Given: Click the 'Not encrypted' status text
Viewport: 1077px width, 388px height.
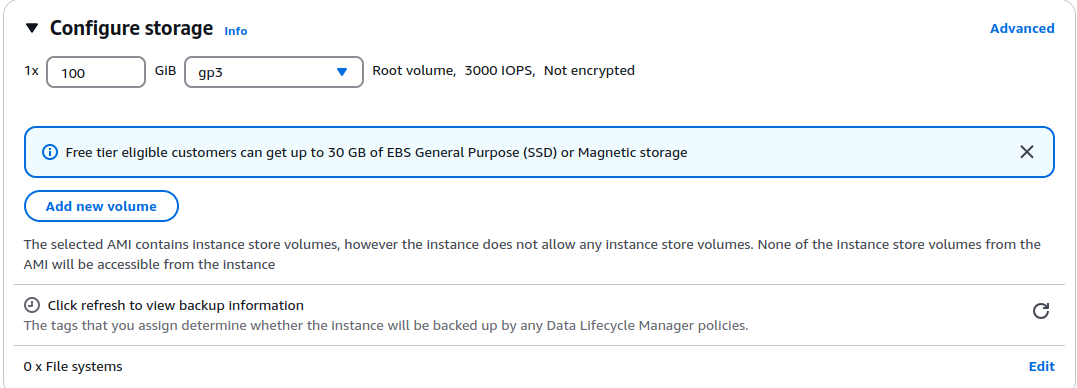Looking at the screenshot, I should click(589, 70).
